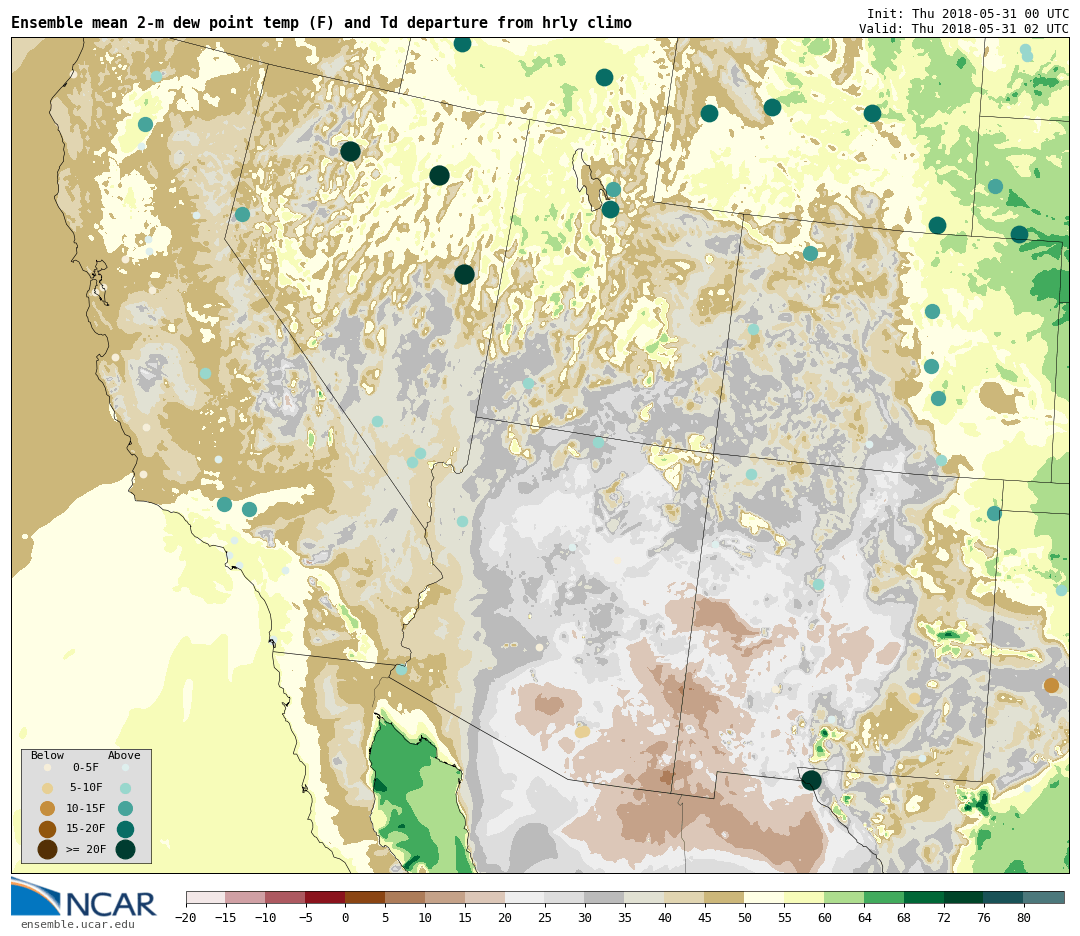The width and height of the screenshot is (1080, 936).
Task: Click the tan station dot in southern Arizona
Action: pos(582,731)
